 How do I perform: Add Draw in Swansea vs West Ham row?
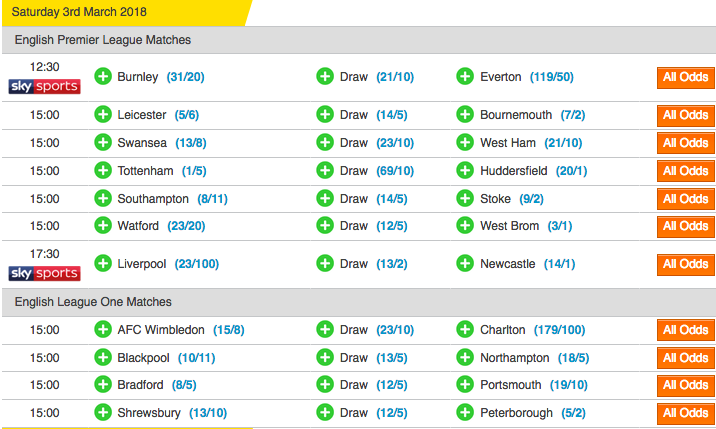325,143
